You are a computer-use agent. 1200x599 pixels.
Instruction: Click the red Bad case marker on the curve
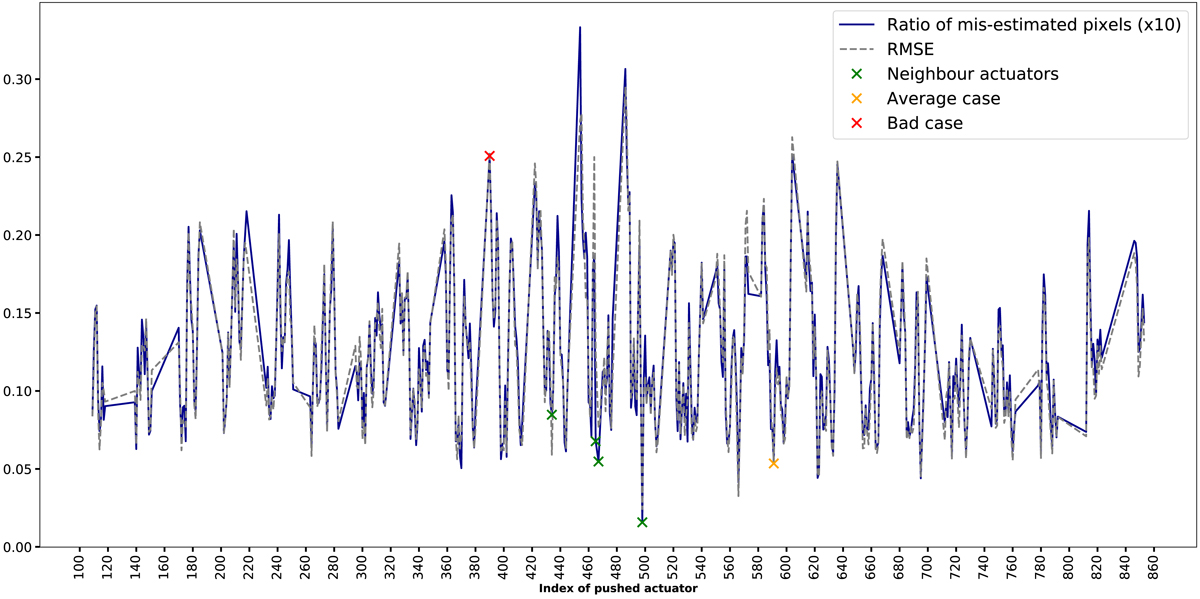[x=489, y=156]
